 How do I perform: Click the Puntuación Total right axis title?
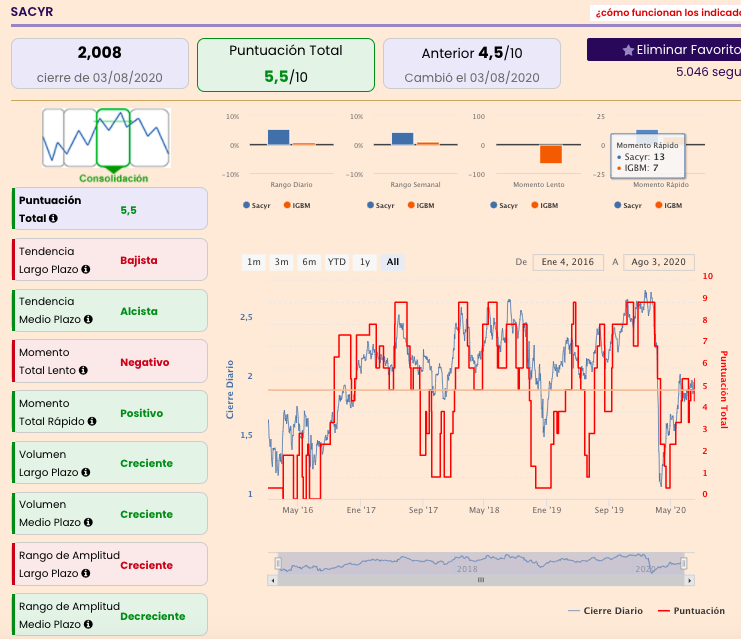(x=724, y=389)
